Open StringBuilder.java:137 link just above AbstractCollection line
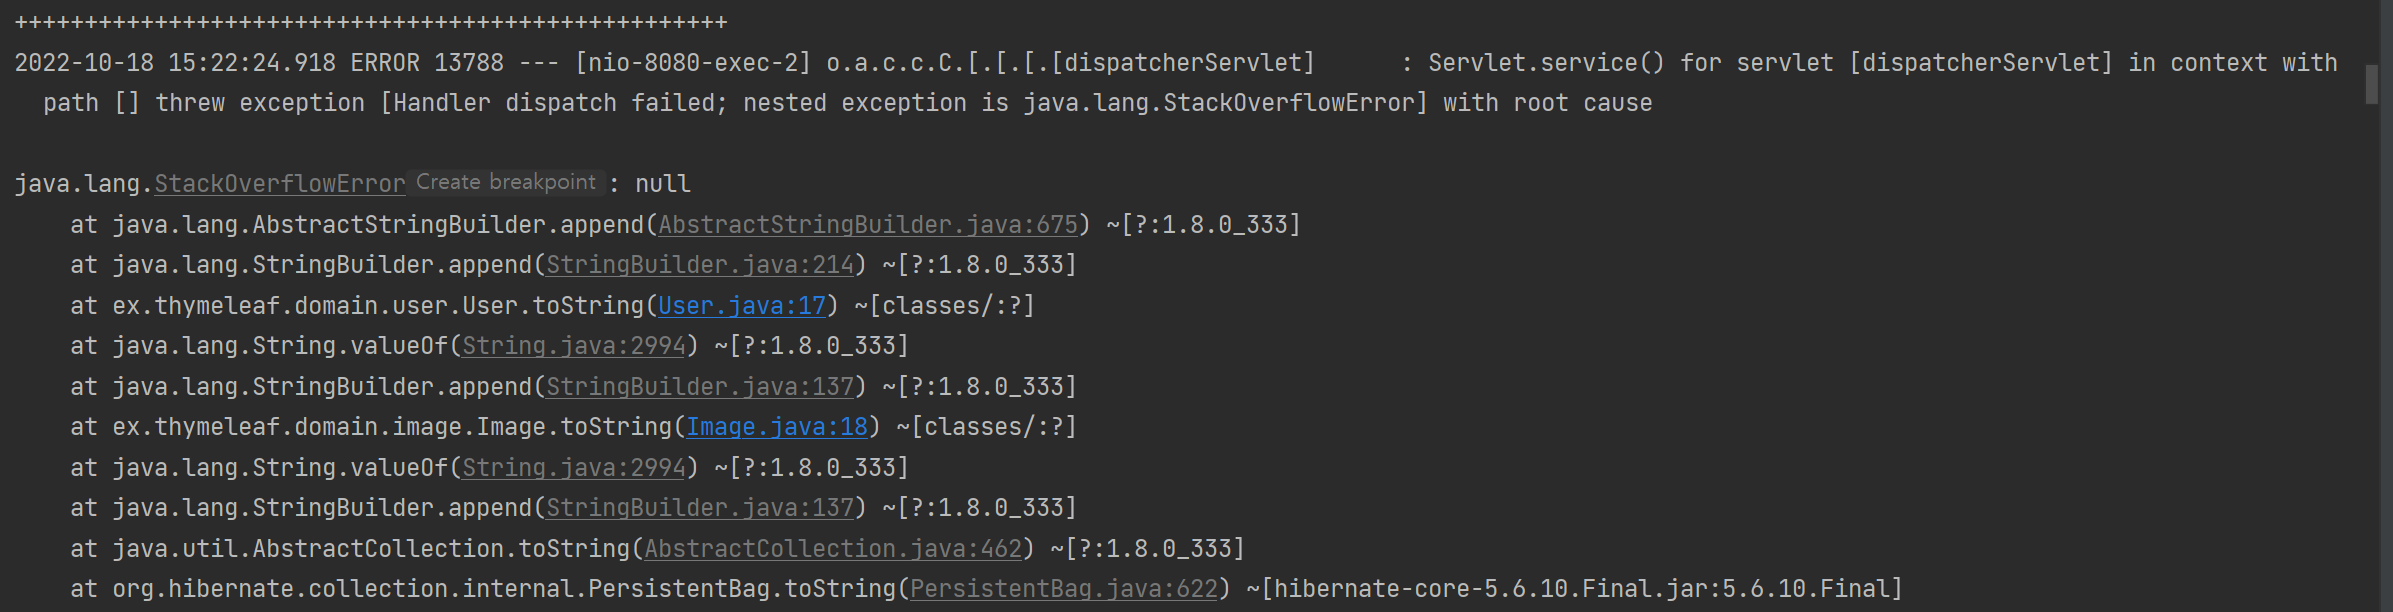2393x612 pixels. coord(700,508)
